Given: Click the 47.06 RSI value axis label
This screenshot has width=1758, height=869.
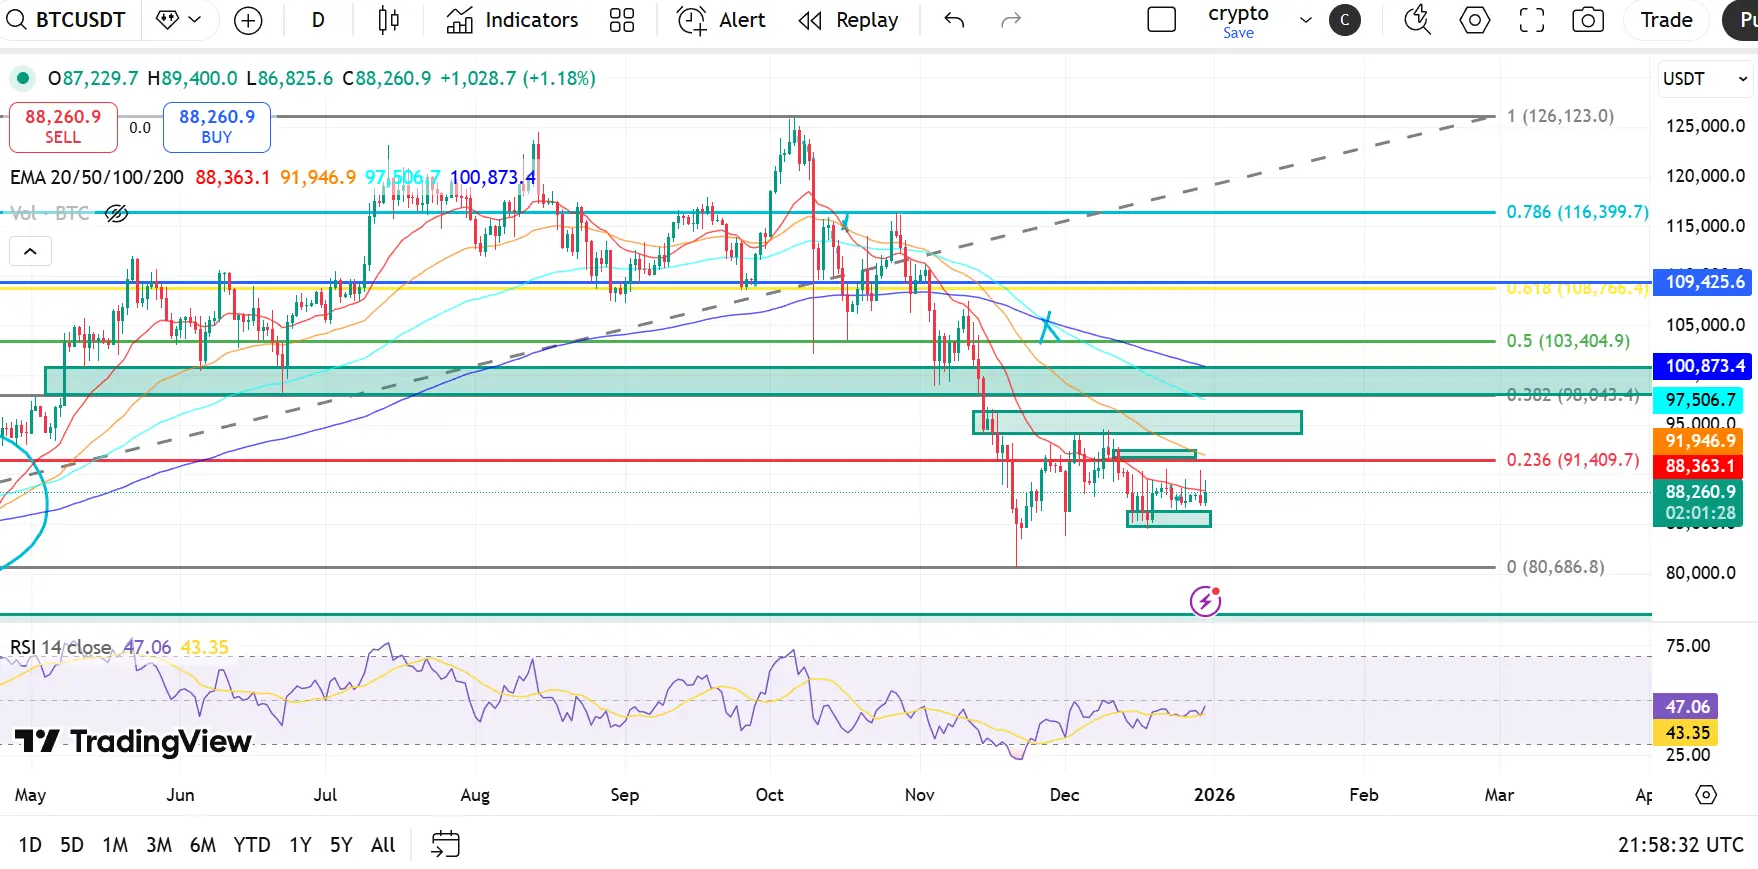Looking at the screenshot, I should (1686, 707).
